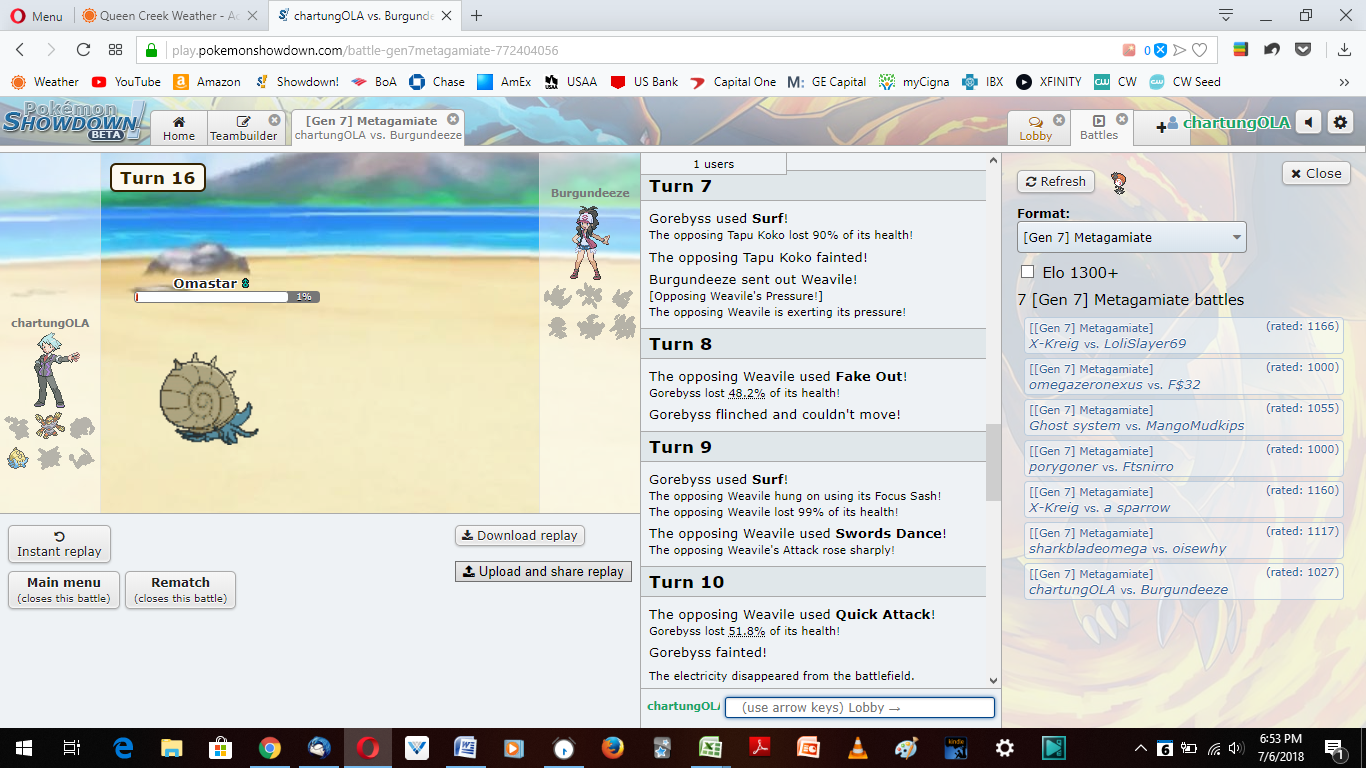
Task: Refresh the battles list
Action: click(x=1056, y=181)
